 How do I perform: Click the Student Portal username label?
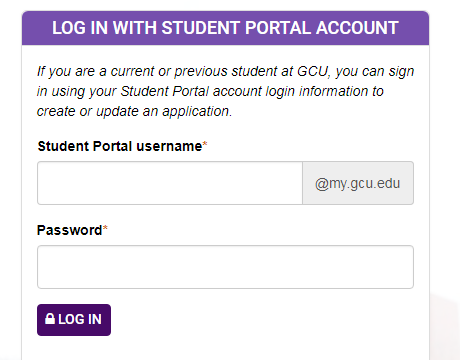(x=120, y=146)
